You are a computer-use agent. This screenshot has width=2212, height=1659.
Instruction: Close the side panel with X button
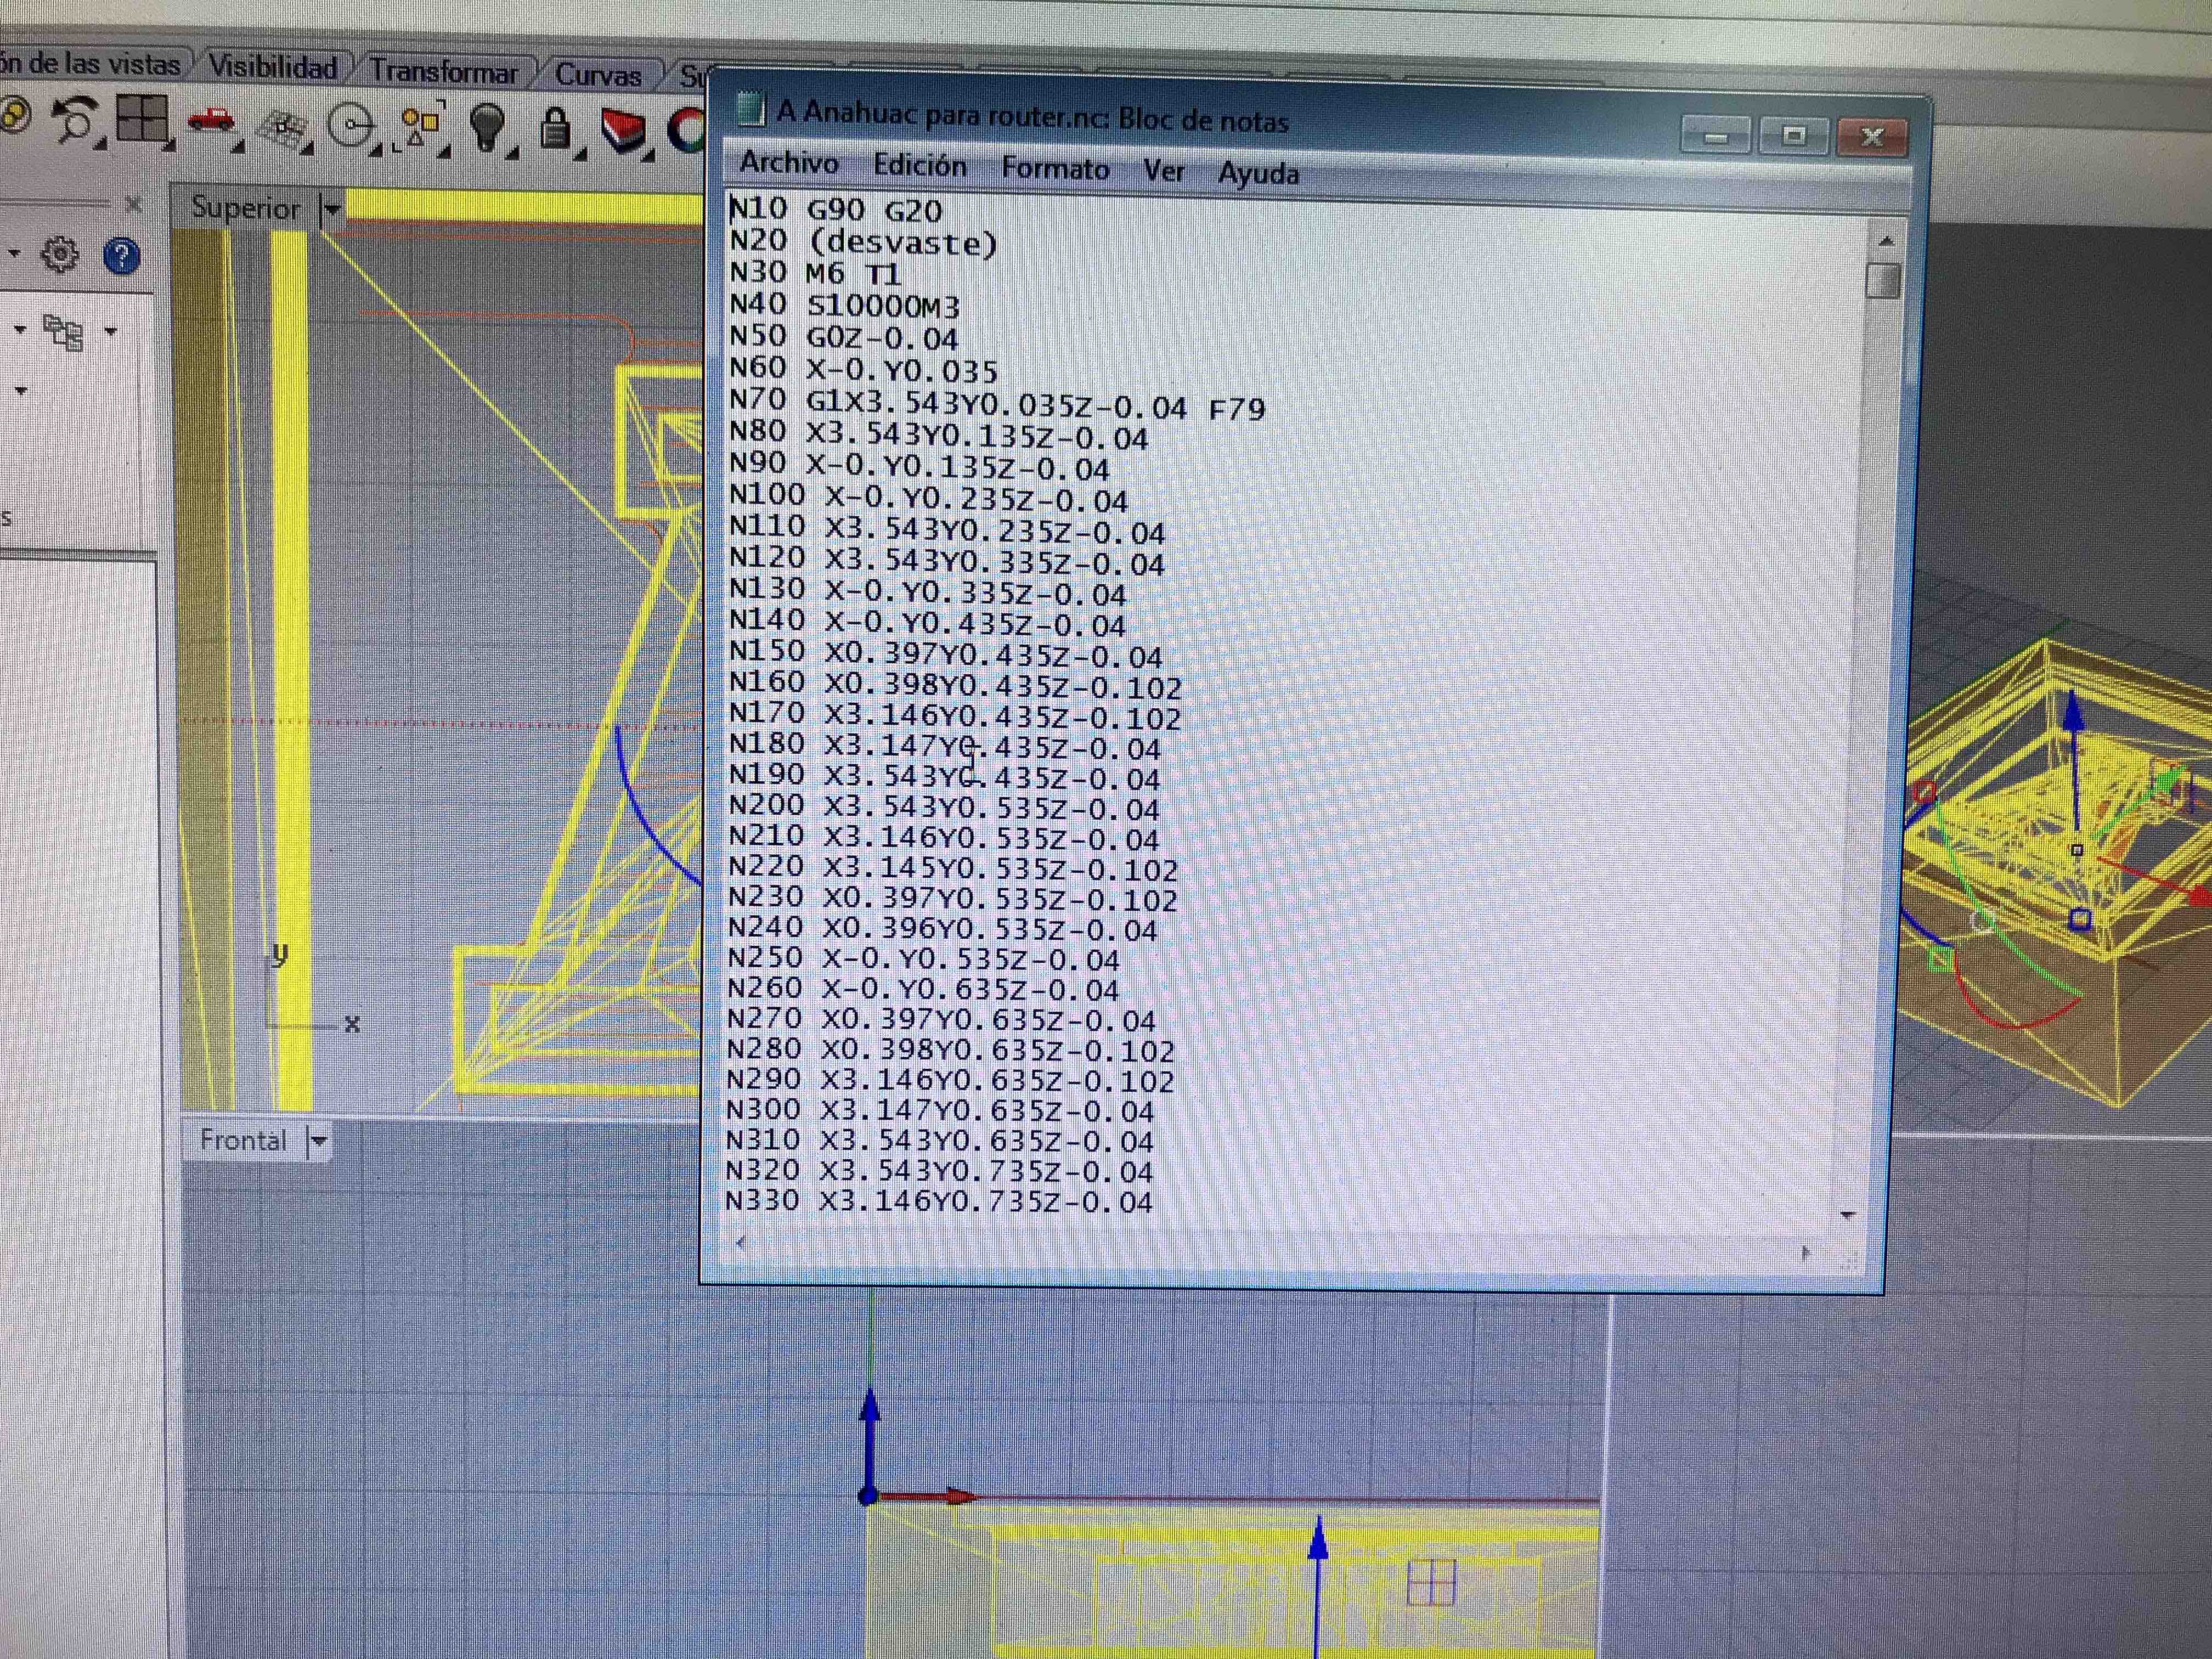pyautogui.click(x=134, y=205)
